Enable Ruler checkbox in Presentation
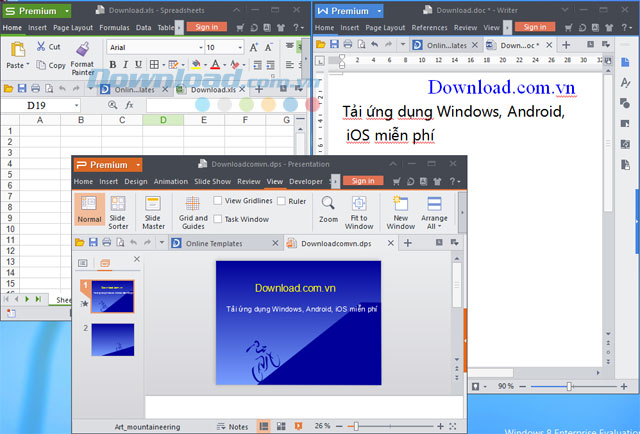 (281, 201)
